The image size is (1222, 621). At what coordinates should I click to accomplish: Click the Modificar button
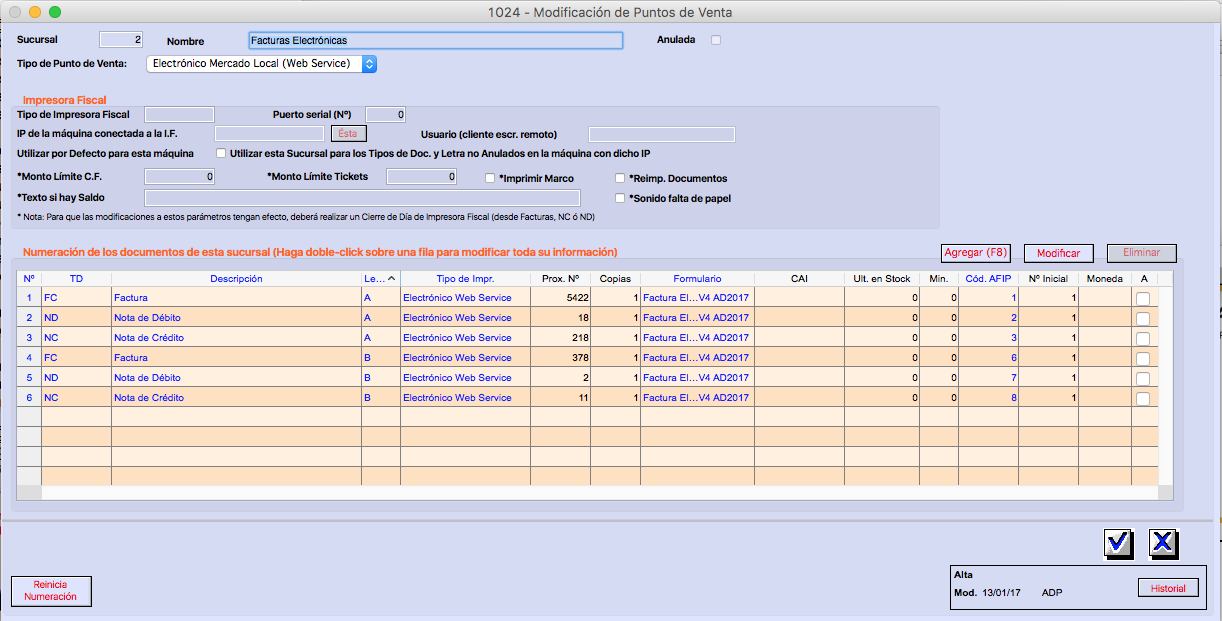coord(1058,254)
